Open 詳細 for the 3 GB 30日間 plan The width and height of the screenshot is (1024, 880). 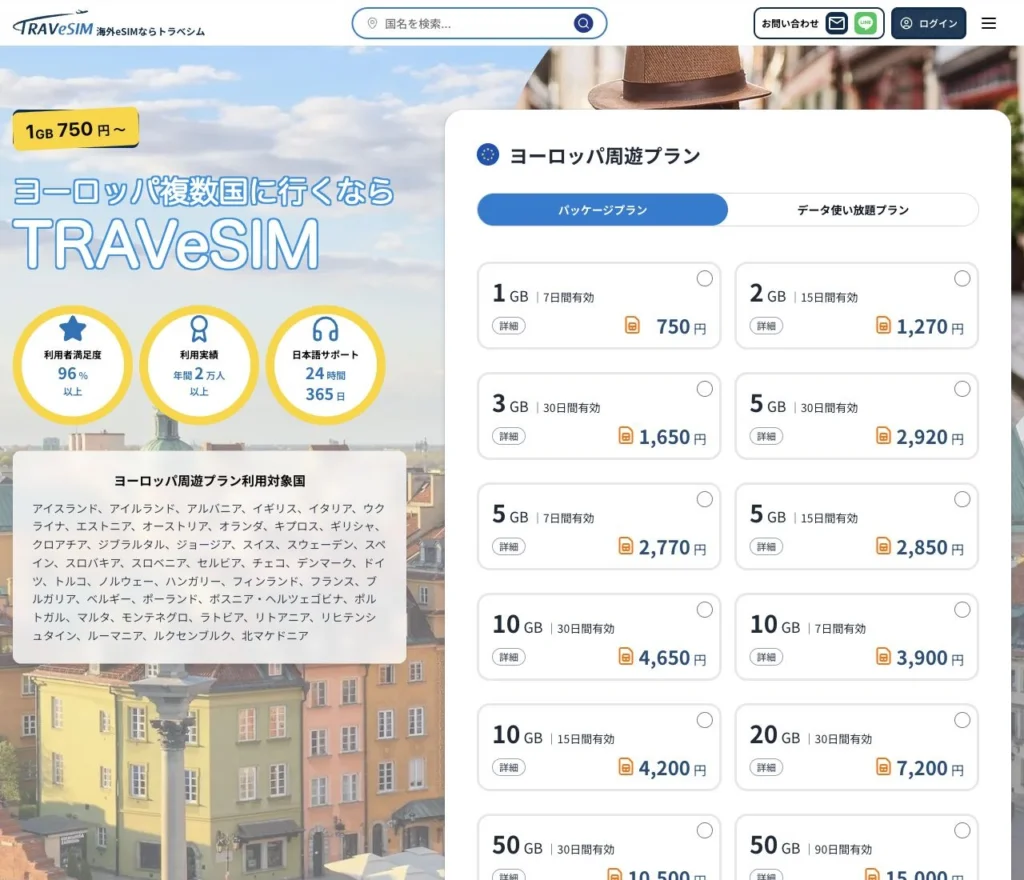pyautogui.click(x=509, y=436)
